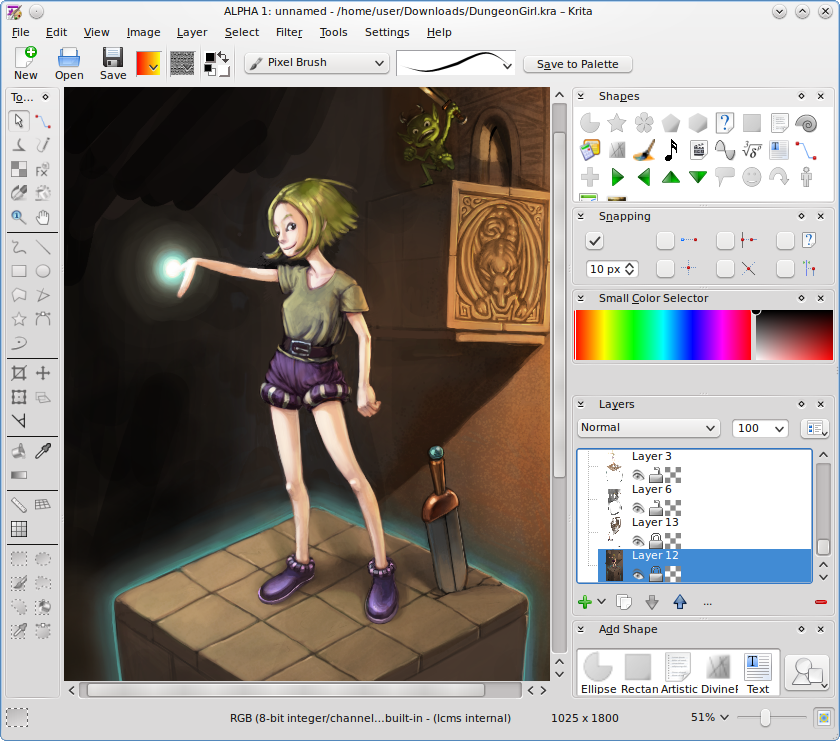
Task: Move layer up with blue arrow
Action: point(680,602)
